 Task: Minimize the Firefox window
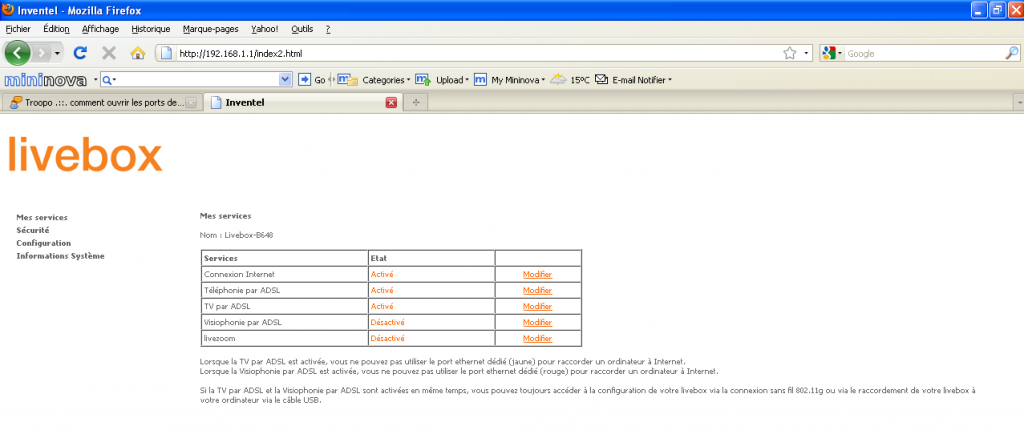click(980, 10)
